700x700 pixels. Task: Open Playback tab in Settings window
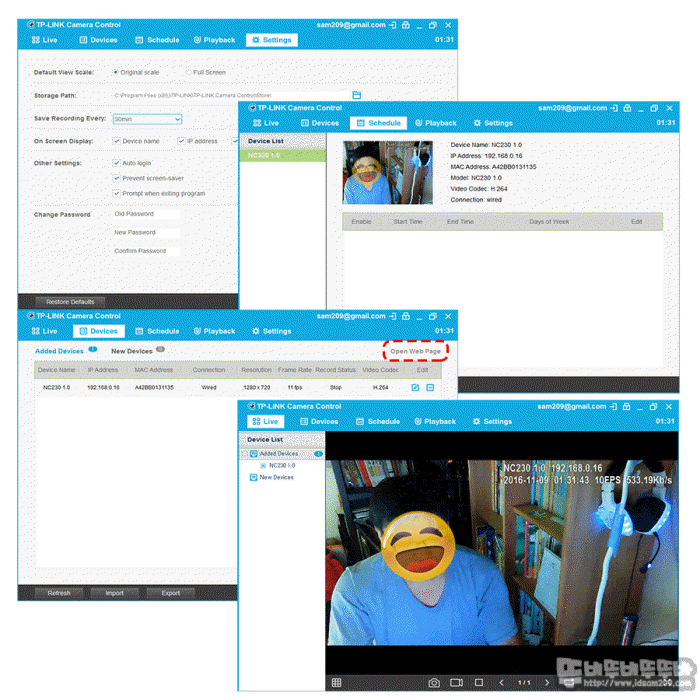coord(214,40)
